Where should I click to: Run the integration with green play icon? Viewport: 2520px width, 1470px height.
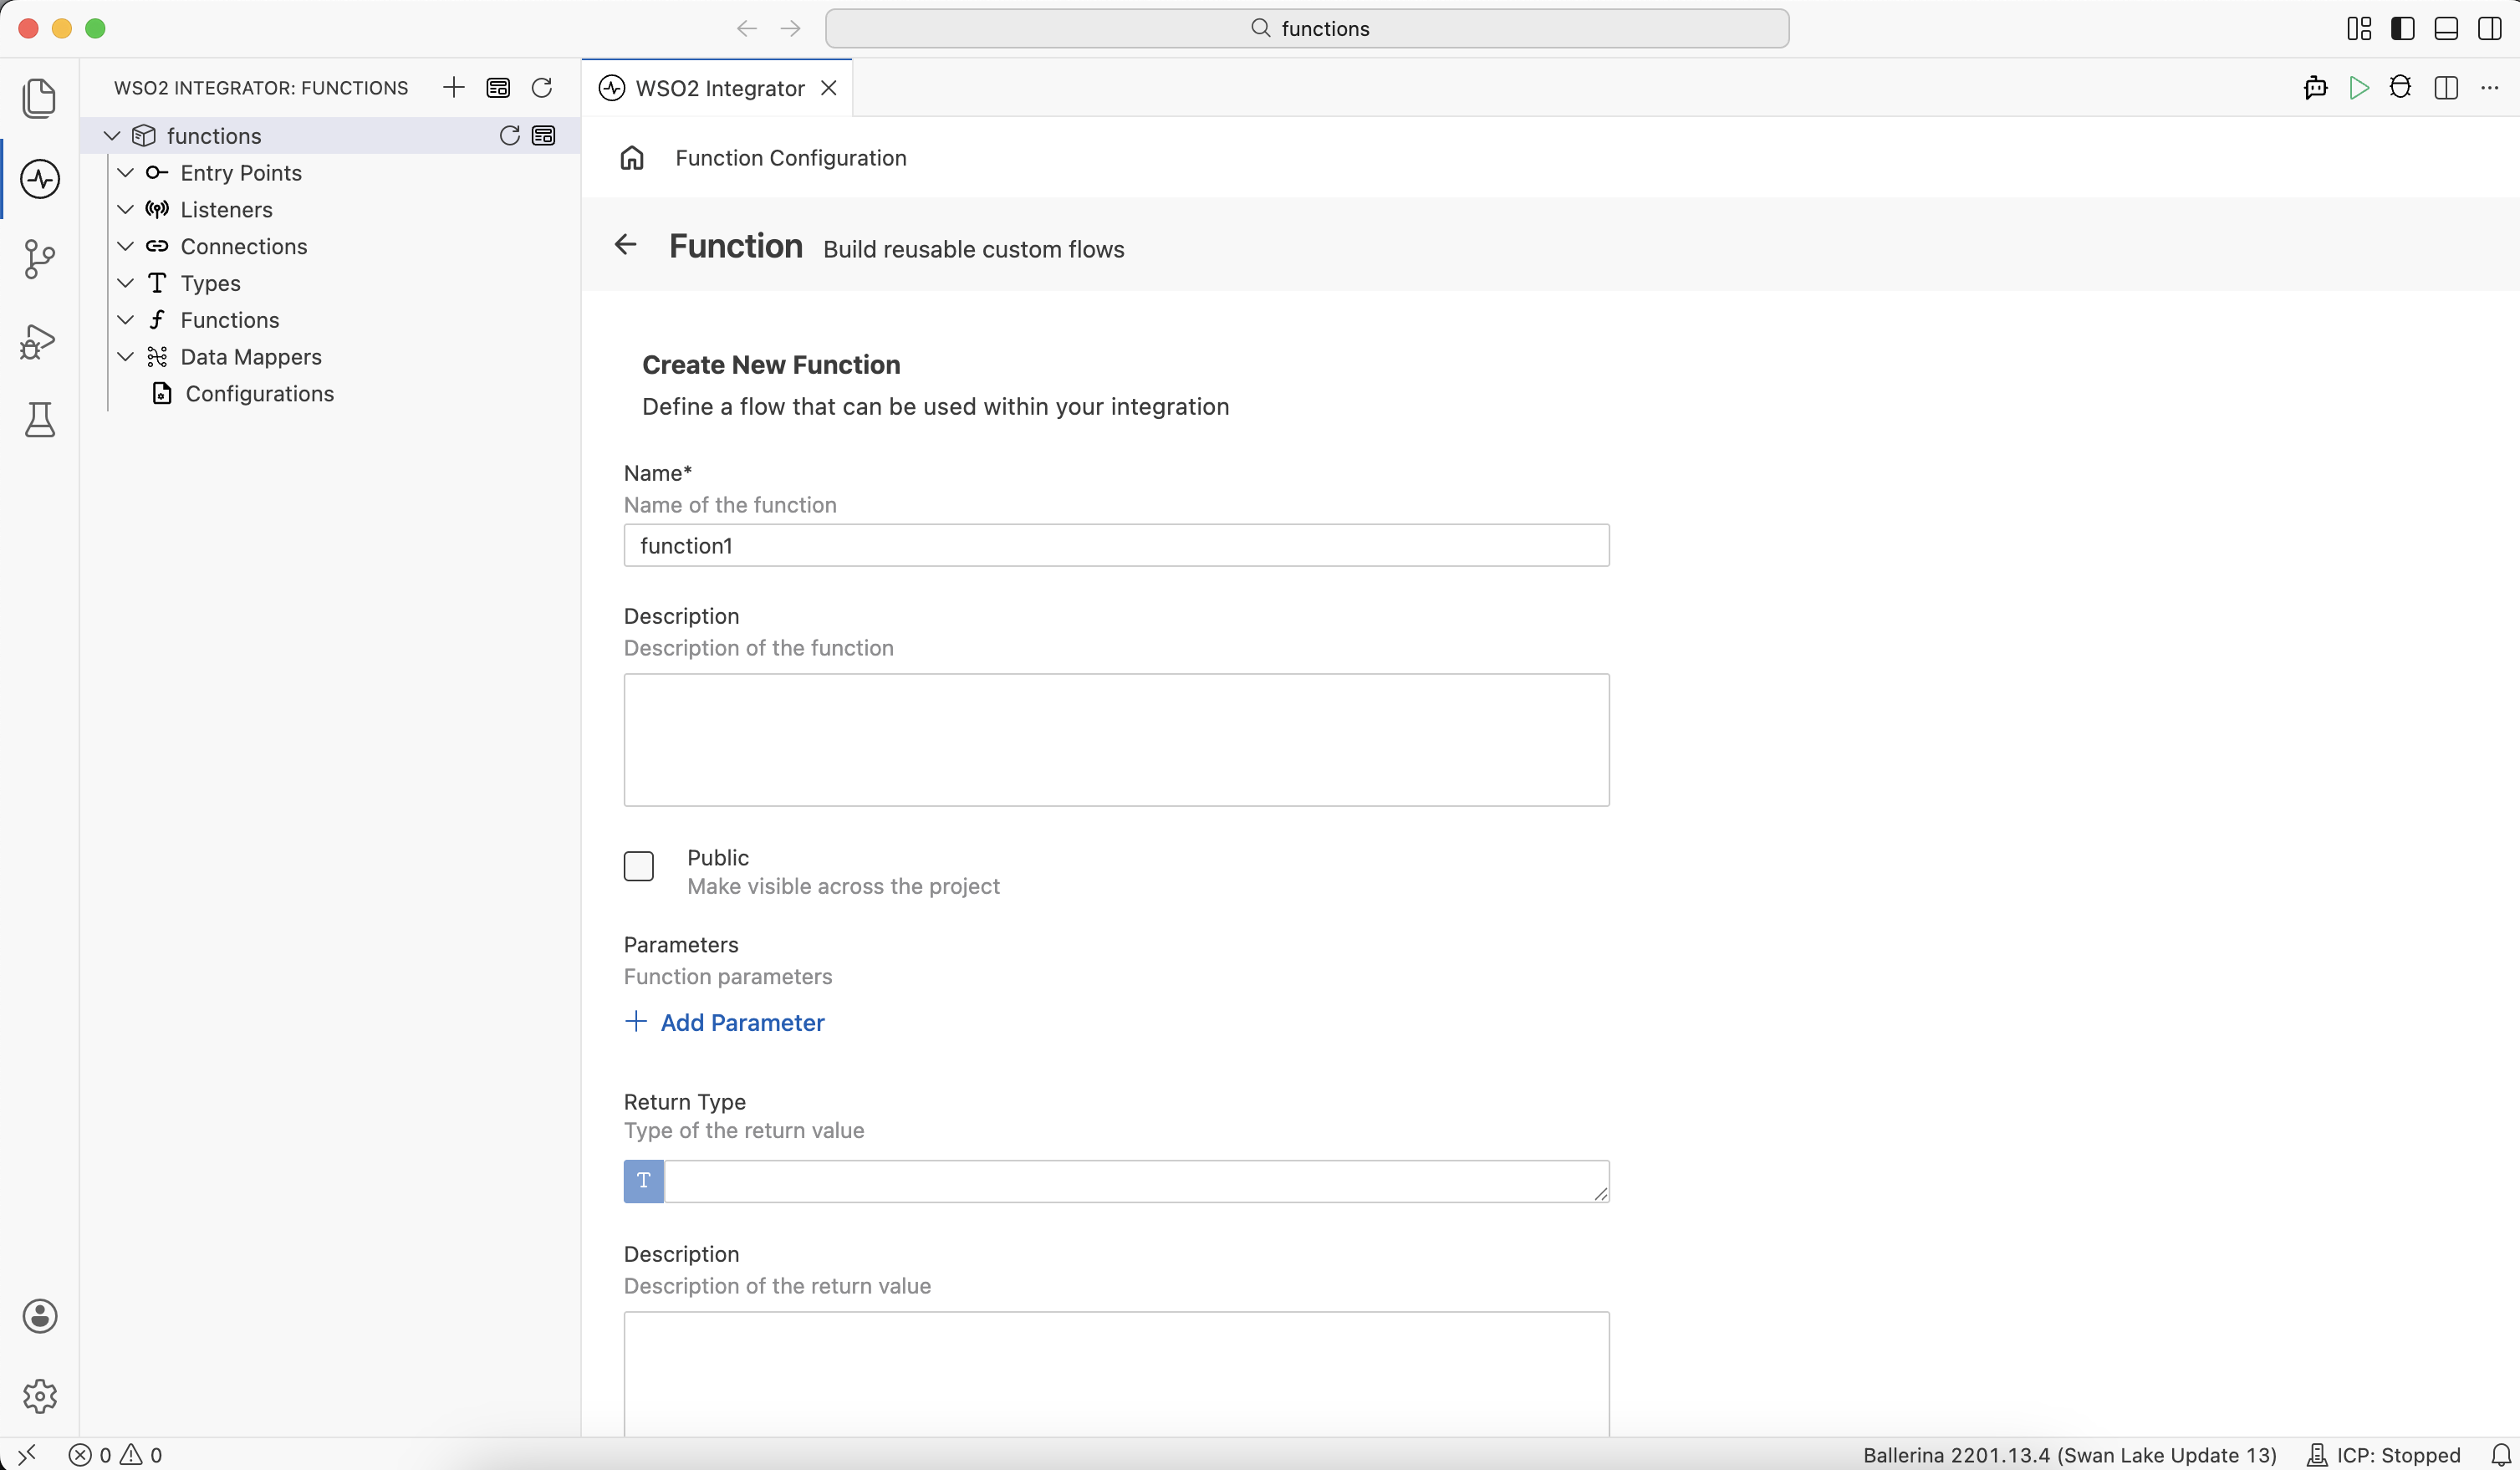[2359, 88]
